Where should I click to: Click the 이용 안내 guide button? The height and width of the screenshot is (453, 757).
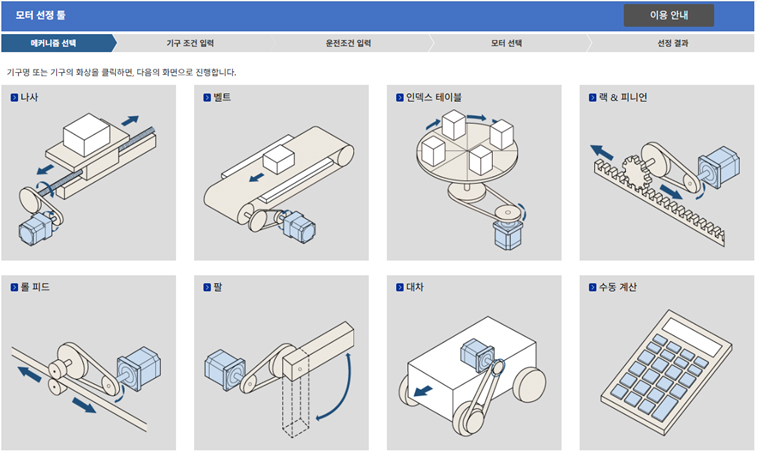coord(669,15)
